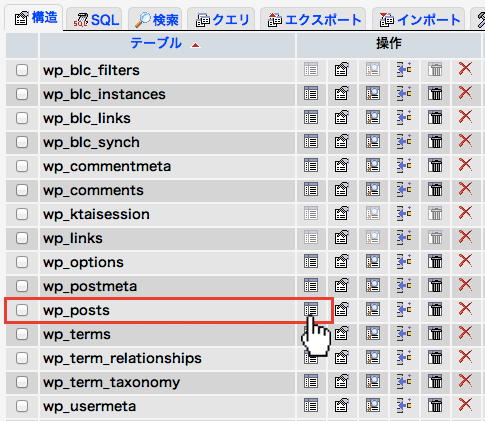Search icon for wp_commentmeta
The image size is (485, 421).
[373, 166]
